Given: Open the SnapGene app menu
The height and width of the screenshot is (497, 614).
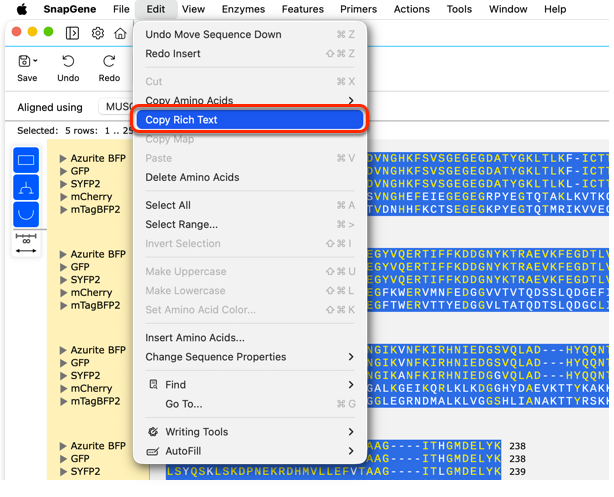Looking at the screenshot, I should click(x=70, y=9).
